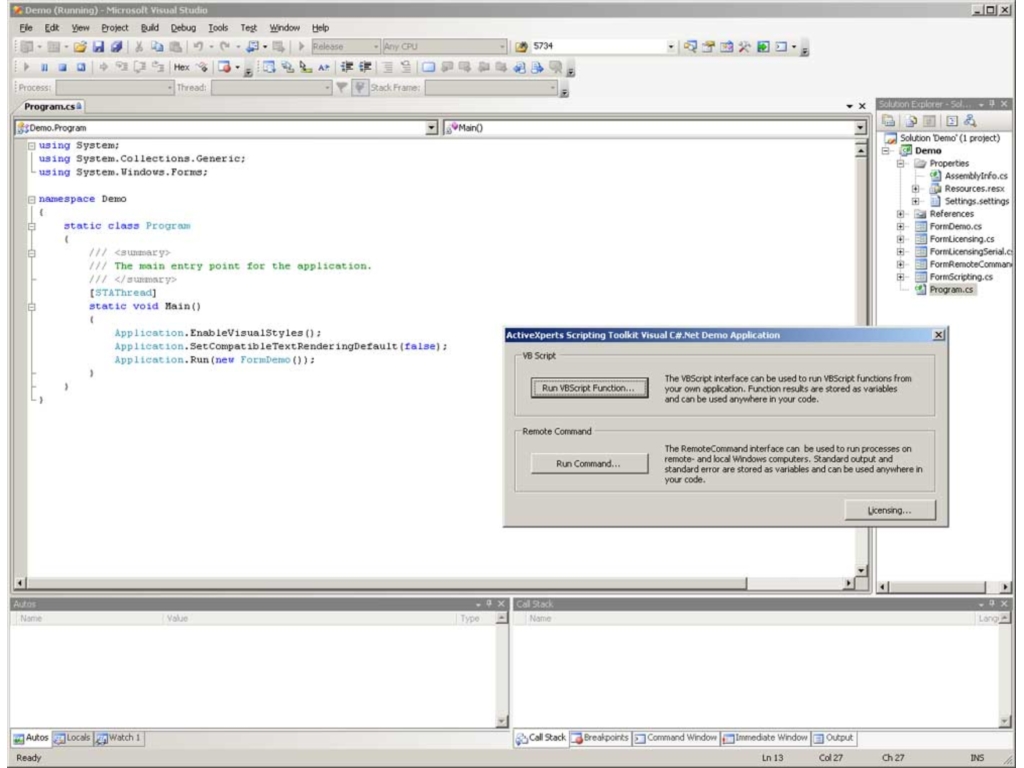
Task: Click the code editor horizontal scrollbar
Action: (434, 583)
